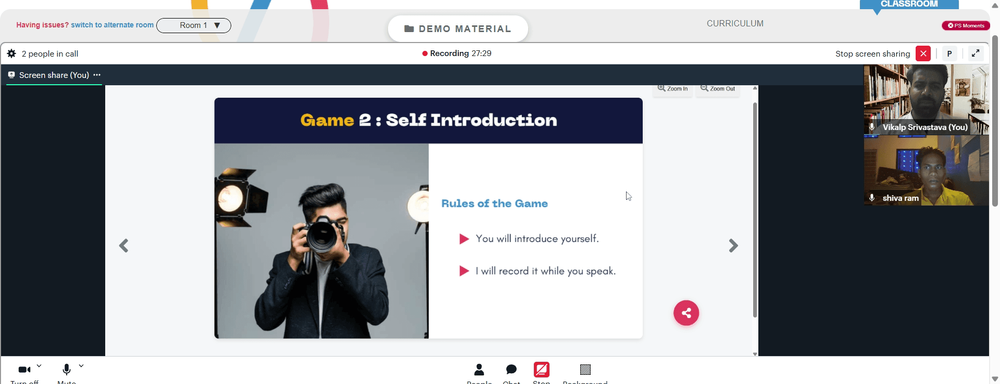Go to the previous slide arrow
The width and height of the screenshot is (1000, 384).
(x=124, y=246)
